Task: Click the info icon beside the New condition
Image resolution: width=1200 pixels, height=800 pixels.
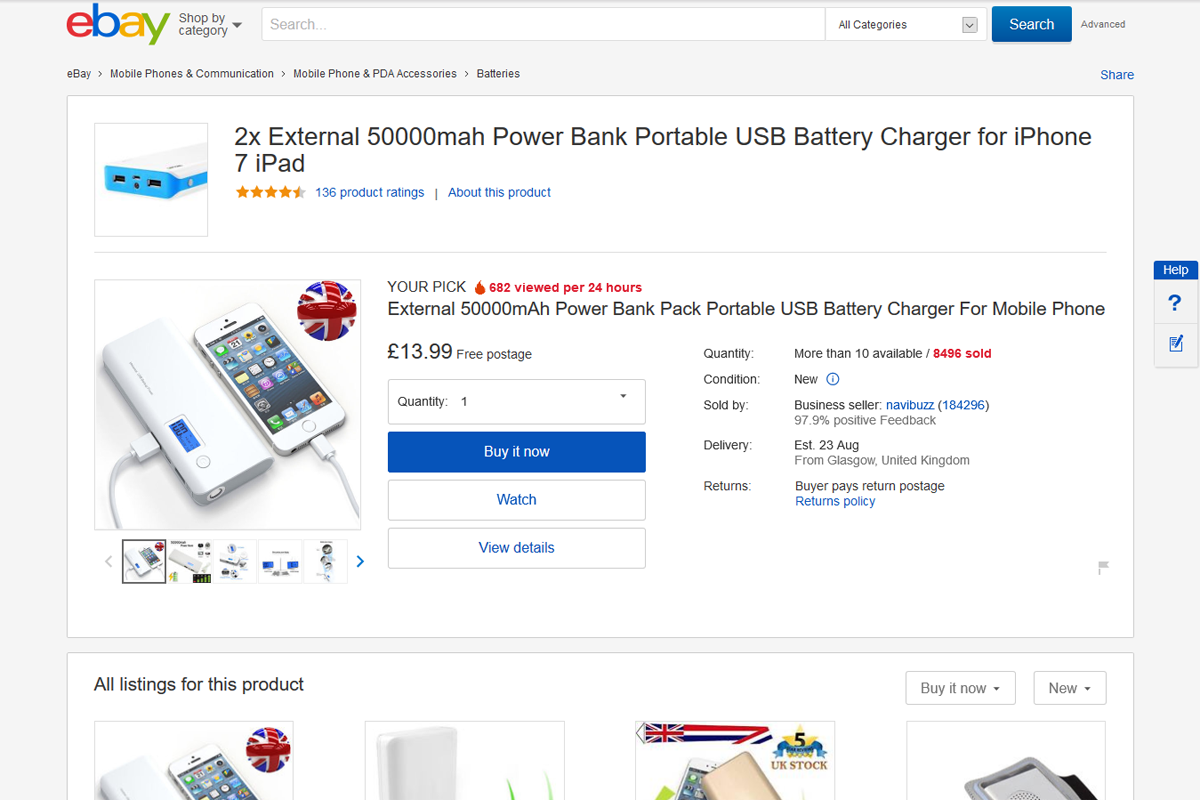Action: (832, 379)
